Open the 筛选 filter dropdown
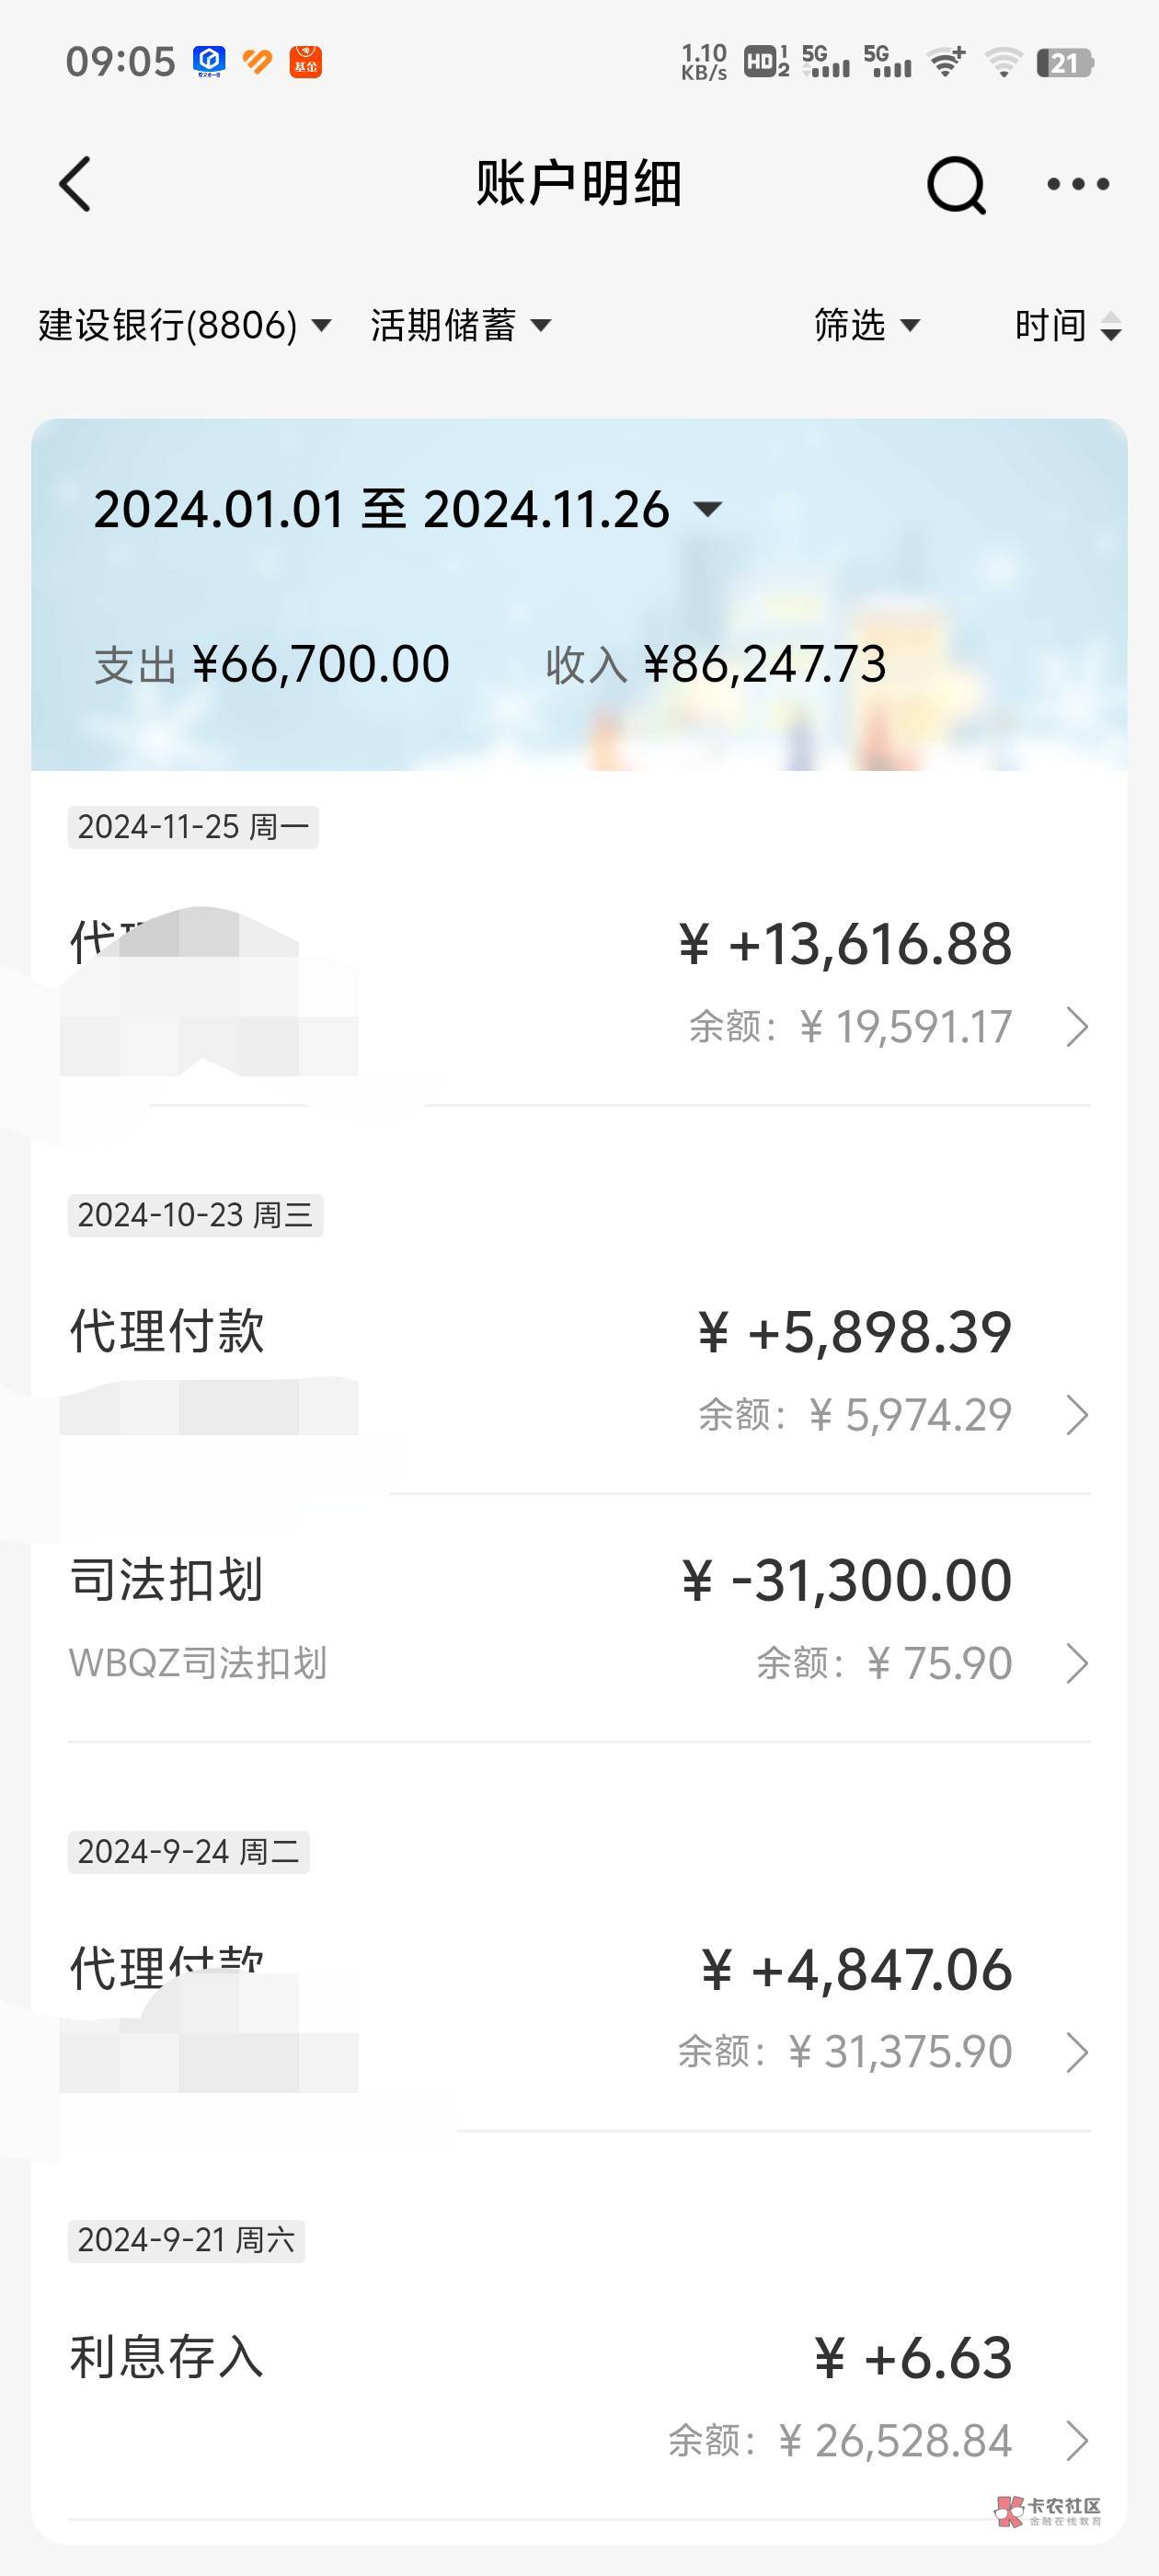The image size is (1159, 2576). point(866,325)
